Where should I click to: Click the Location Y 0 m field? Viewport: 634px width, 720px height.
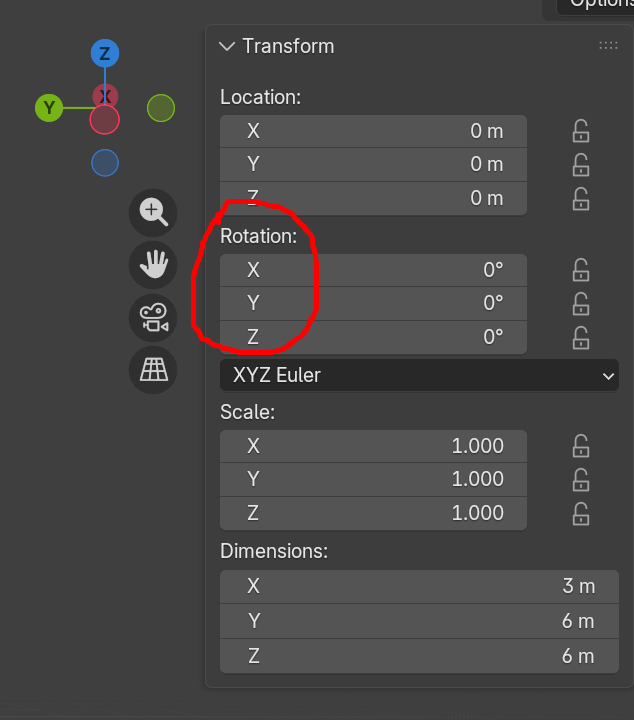[x=373, y=164]
